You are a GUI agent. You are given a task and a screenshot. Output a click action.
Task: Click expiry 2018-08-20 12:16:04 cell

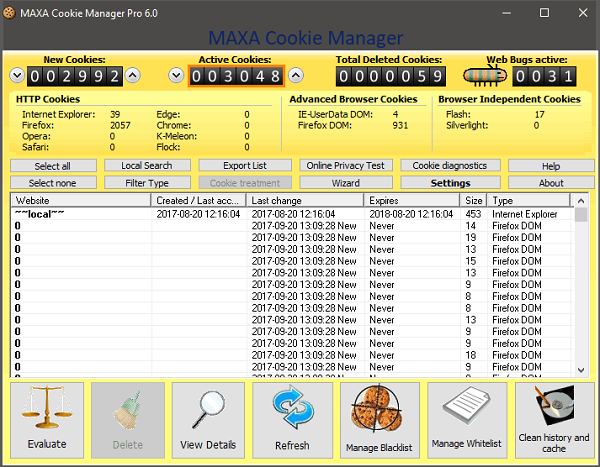(x=411, y=214)
